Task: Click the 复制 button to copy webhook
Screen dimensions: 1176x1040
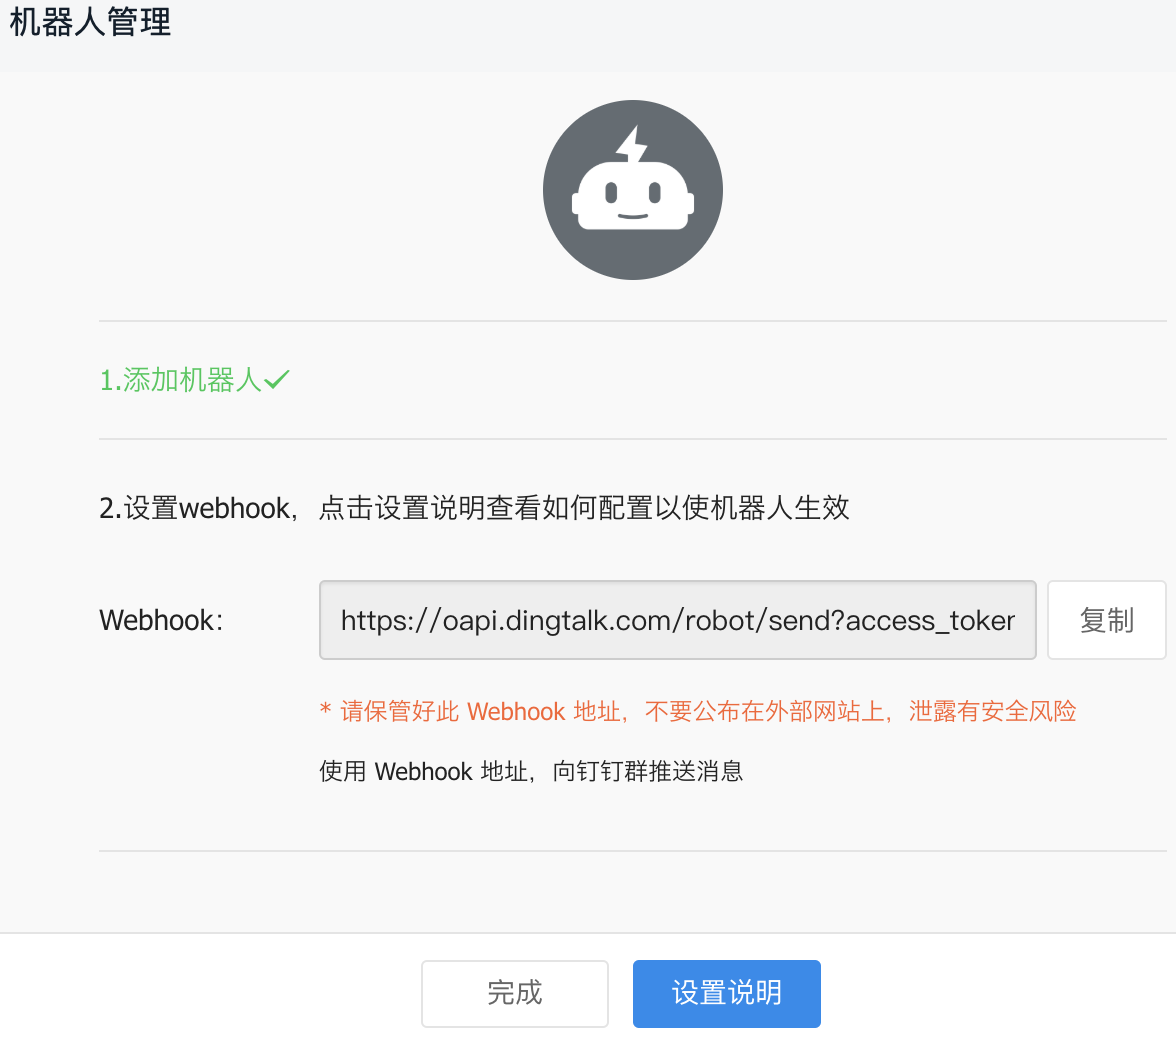Action: coord(1106,620)
